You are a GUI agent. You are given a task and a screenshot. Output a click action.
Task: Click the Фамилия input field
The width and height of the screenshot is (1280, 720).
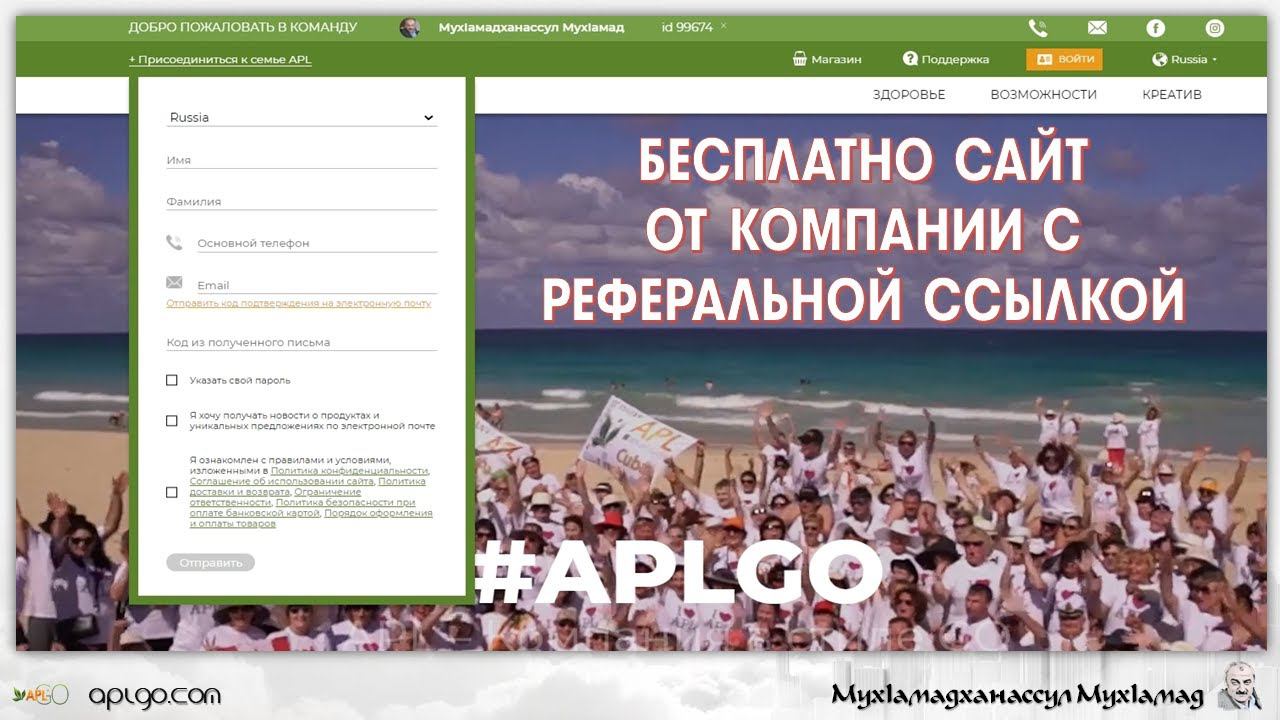(302, 201)
